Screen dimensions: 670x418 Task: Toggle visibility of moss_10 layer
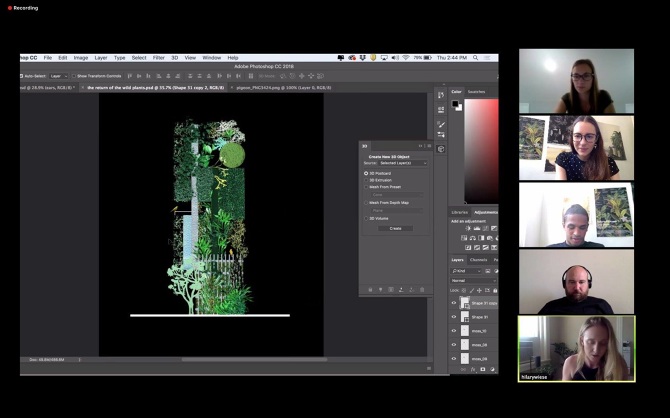(x=454, y=330)
